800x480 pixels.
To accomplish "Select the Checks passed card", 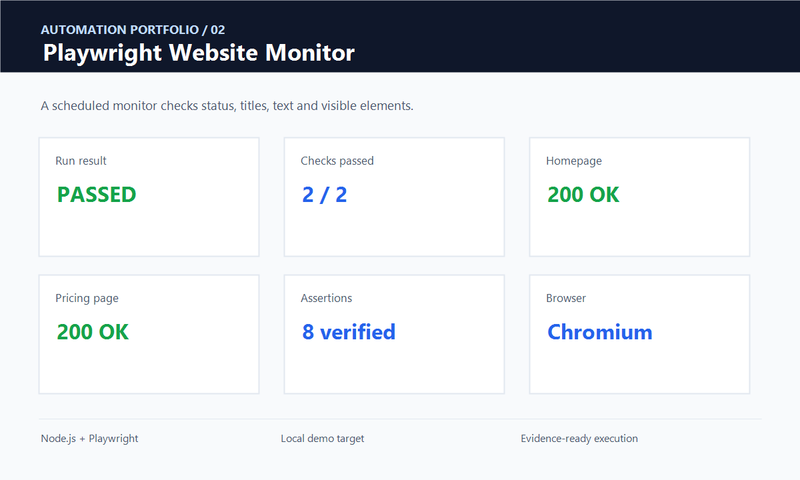I will coord(394,197).
